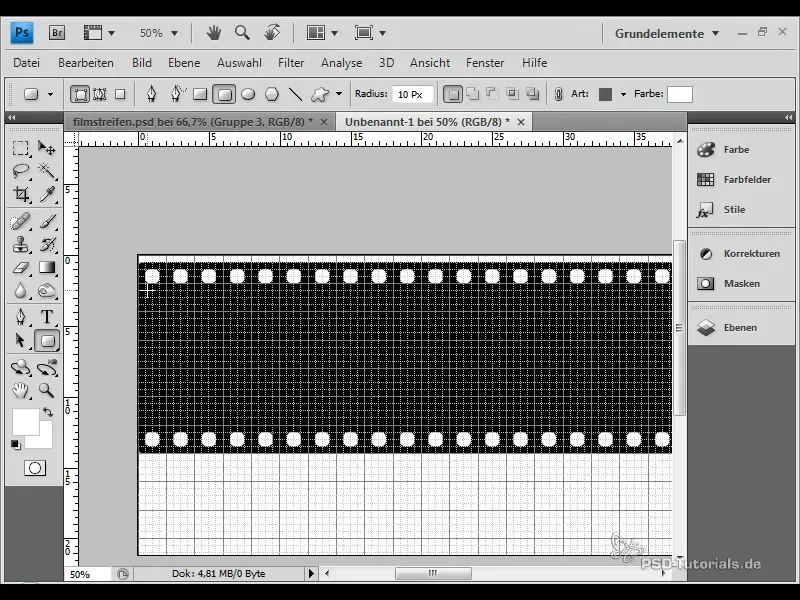Screen dimensions: 800x600
Task: Open the Datei menu
Action: point(27,63)
